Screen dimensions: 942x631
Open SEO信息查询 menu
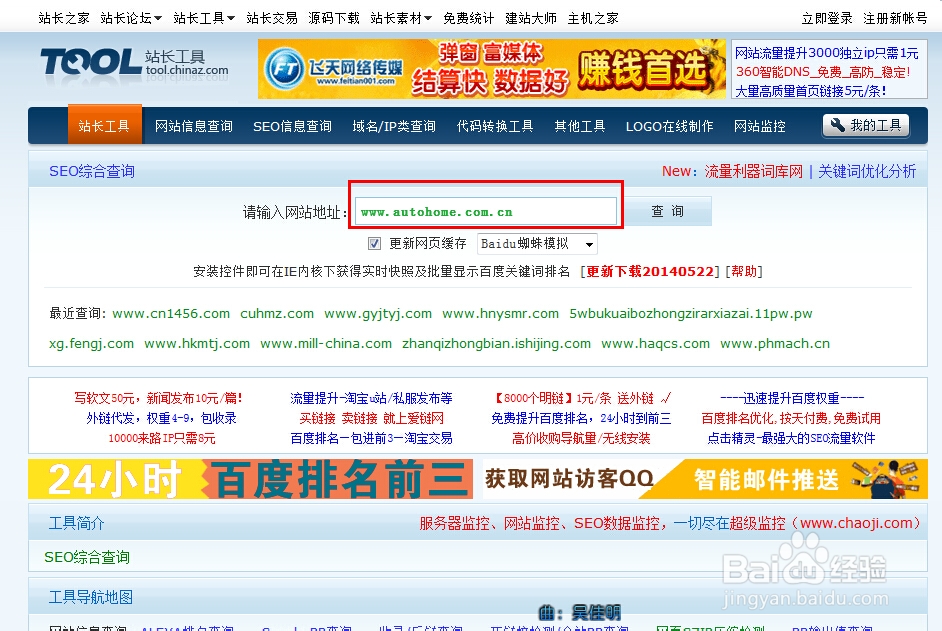click(292, 126)
